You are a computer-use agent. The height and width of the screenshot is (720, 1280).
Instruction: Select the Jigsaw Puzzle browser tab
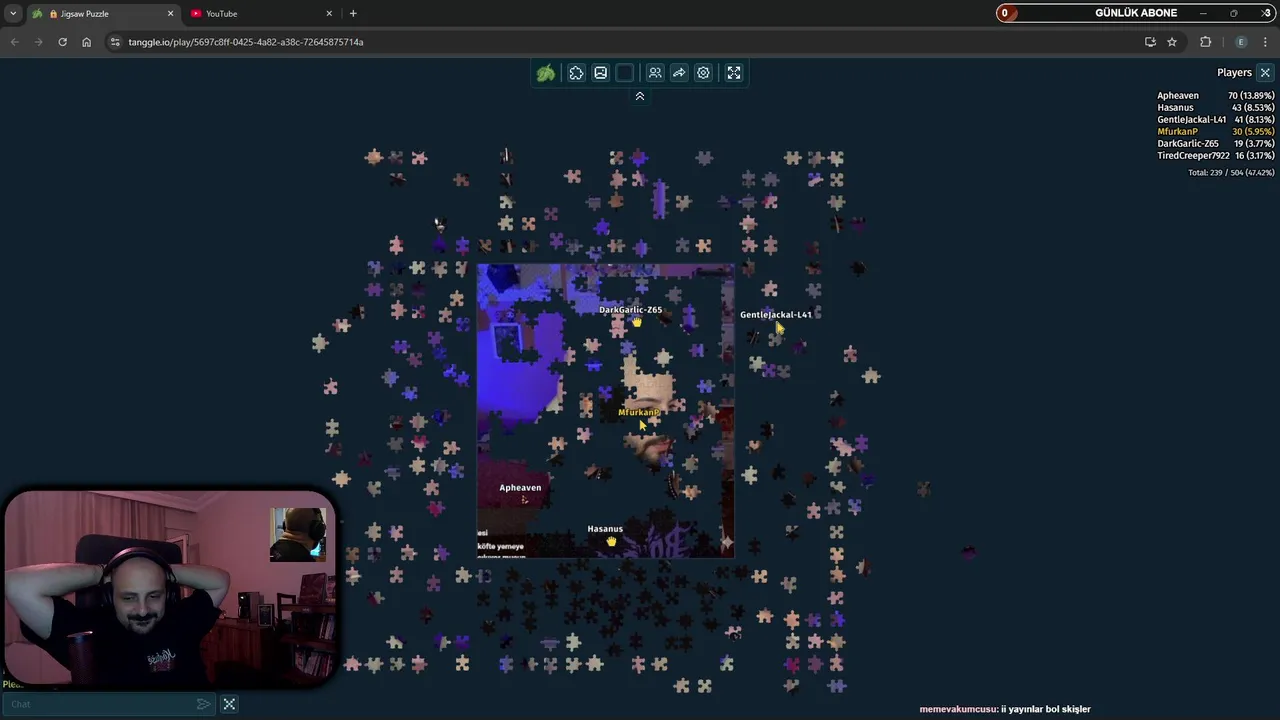point(102,14)
